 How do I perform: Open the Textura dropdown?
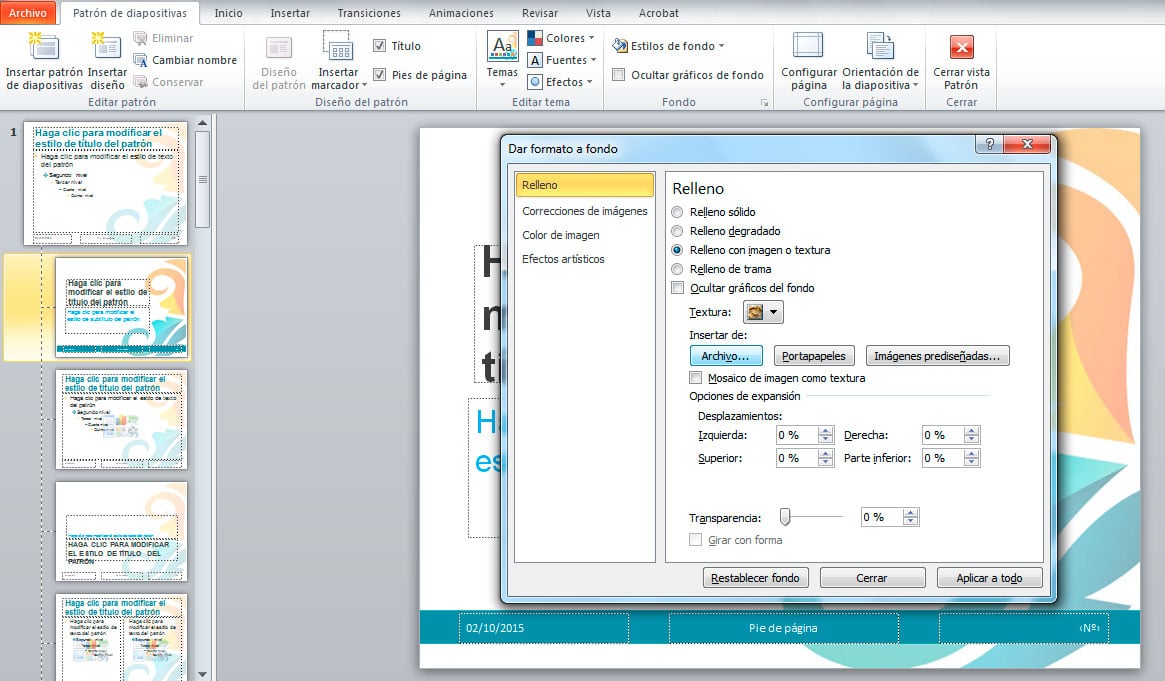[763, 312]
